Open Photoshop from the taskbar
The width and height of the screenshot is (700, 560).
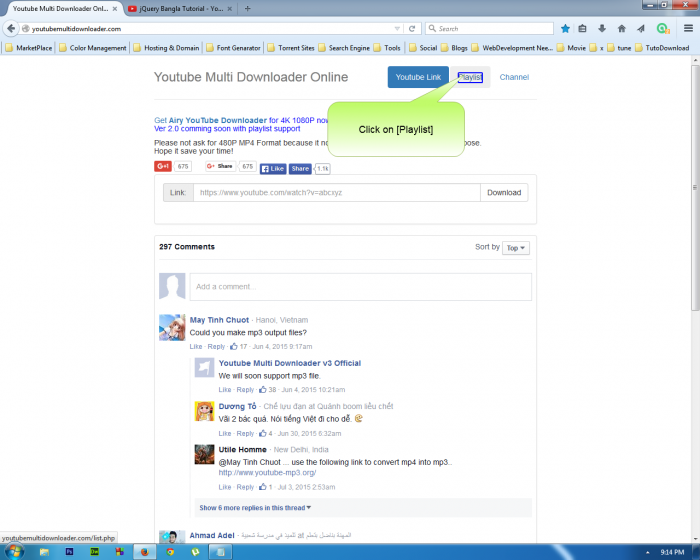[x=69, y=552]
